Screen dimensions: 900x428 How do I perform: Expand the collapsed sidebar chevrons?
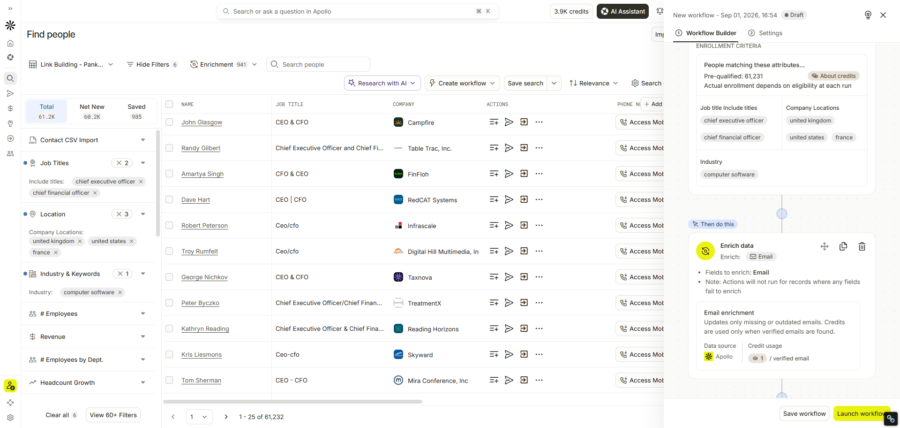coord(10,9)
